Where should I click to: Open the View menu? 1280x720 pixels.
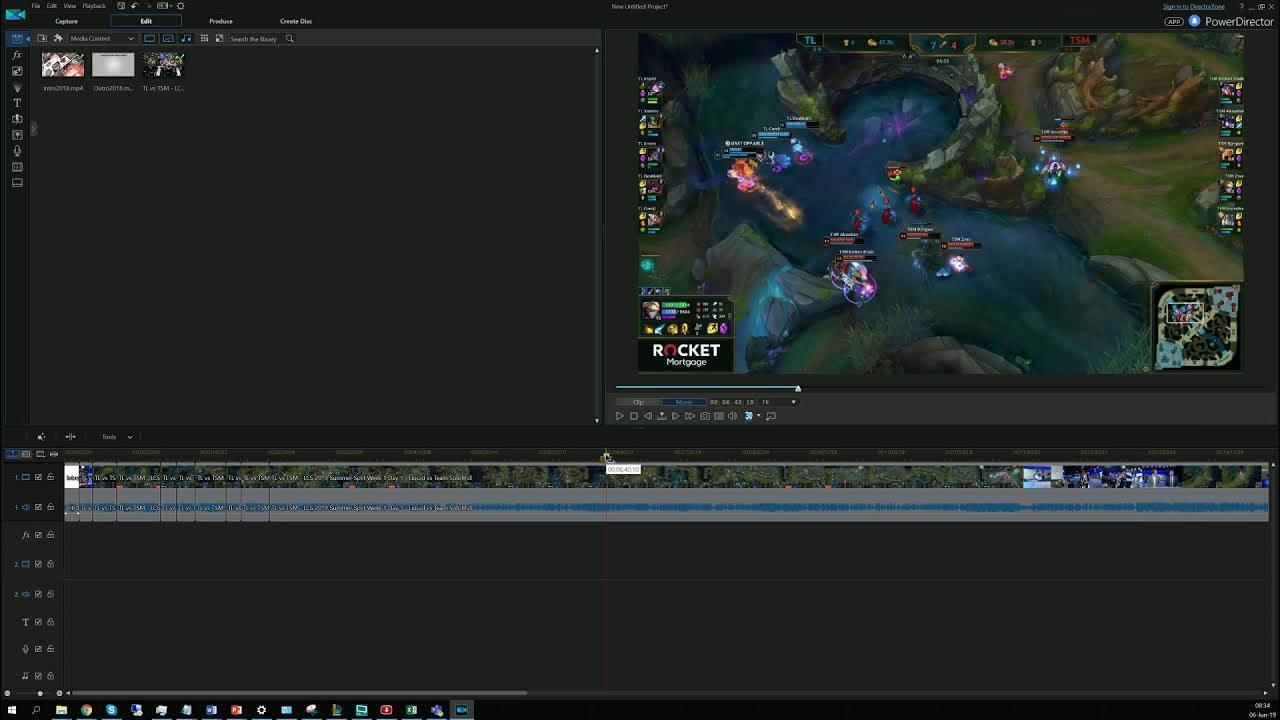(70, 6)
